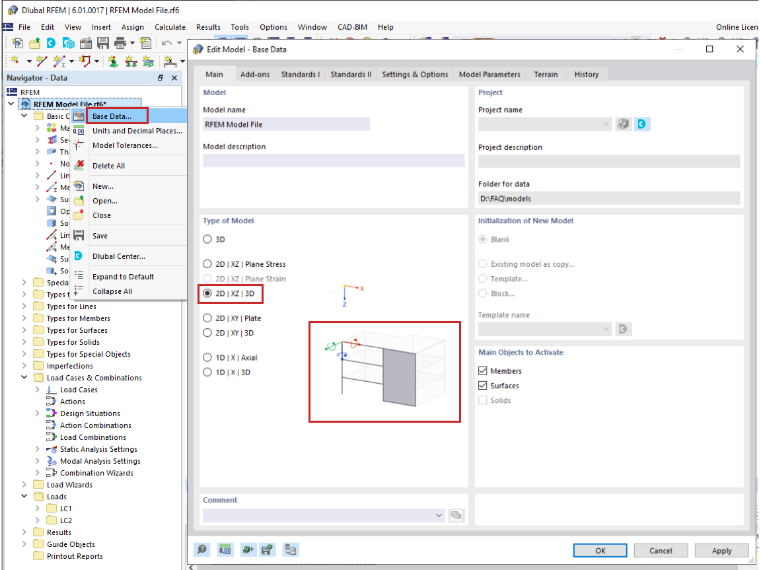Screen dimensions: 760x570
Task: Select 1D | X | Axial model type
Action: pyautogui.click(x=207, y=357)
